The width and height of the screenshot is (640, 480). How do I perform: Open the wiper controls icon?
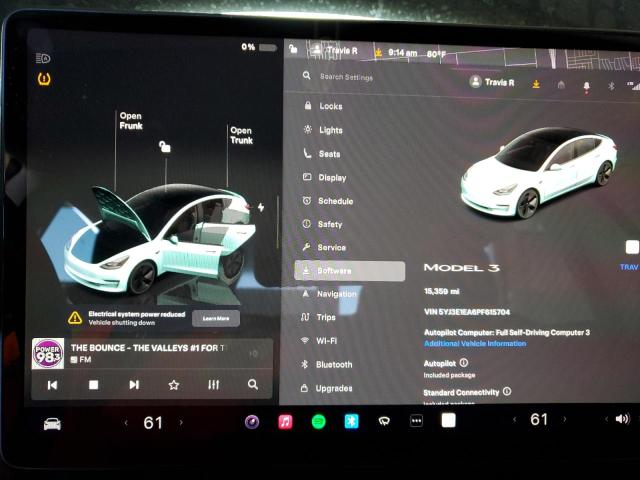(384, 421)
